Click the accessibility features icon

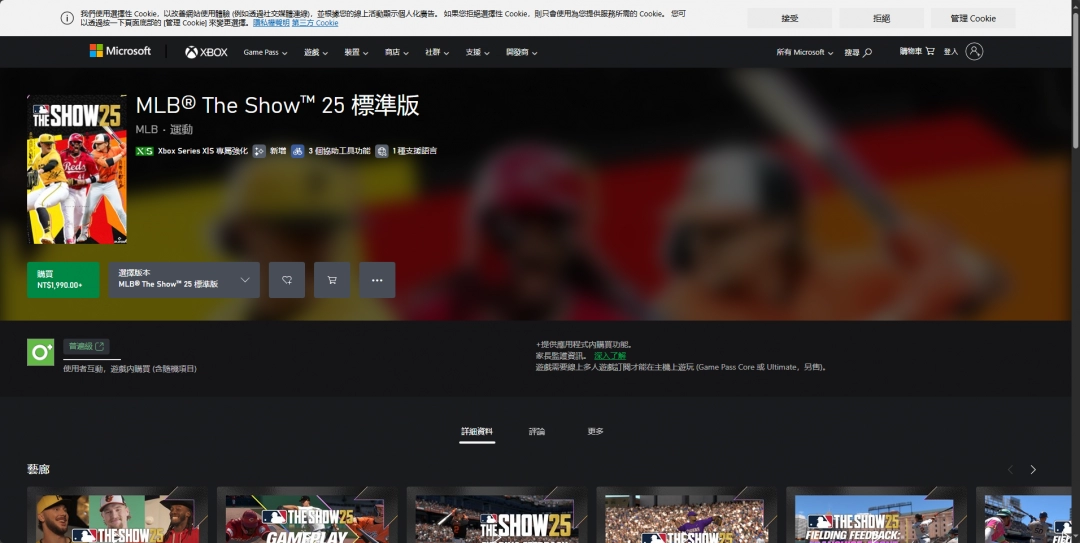click(x=298, y=151)
